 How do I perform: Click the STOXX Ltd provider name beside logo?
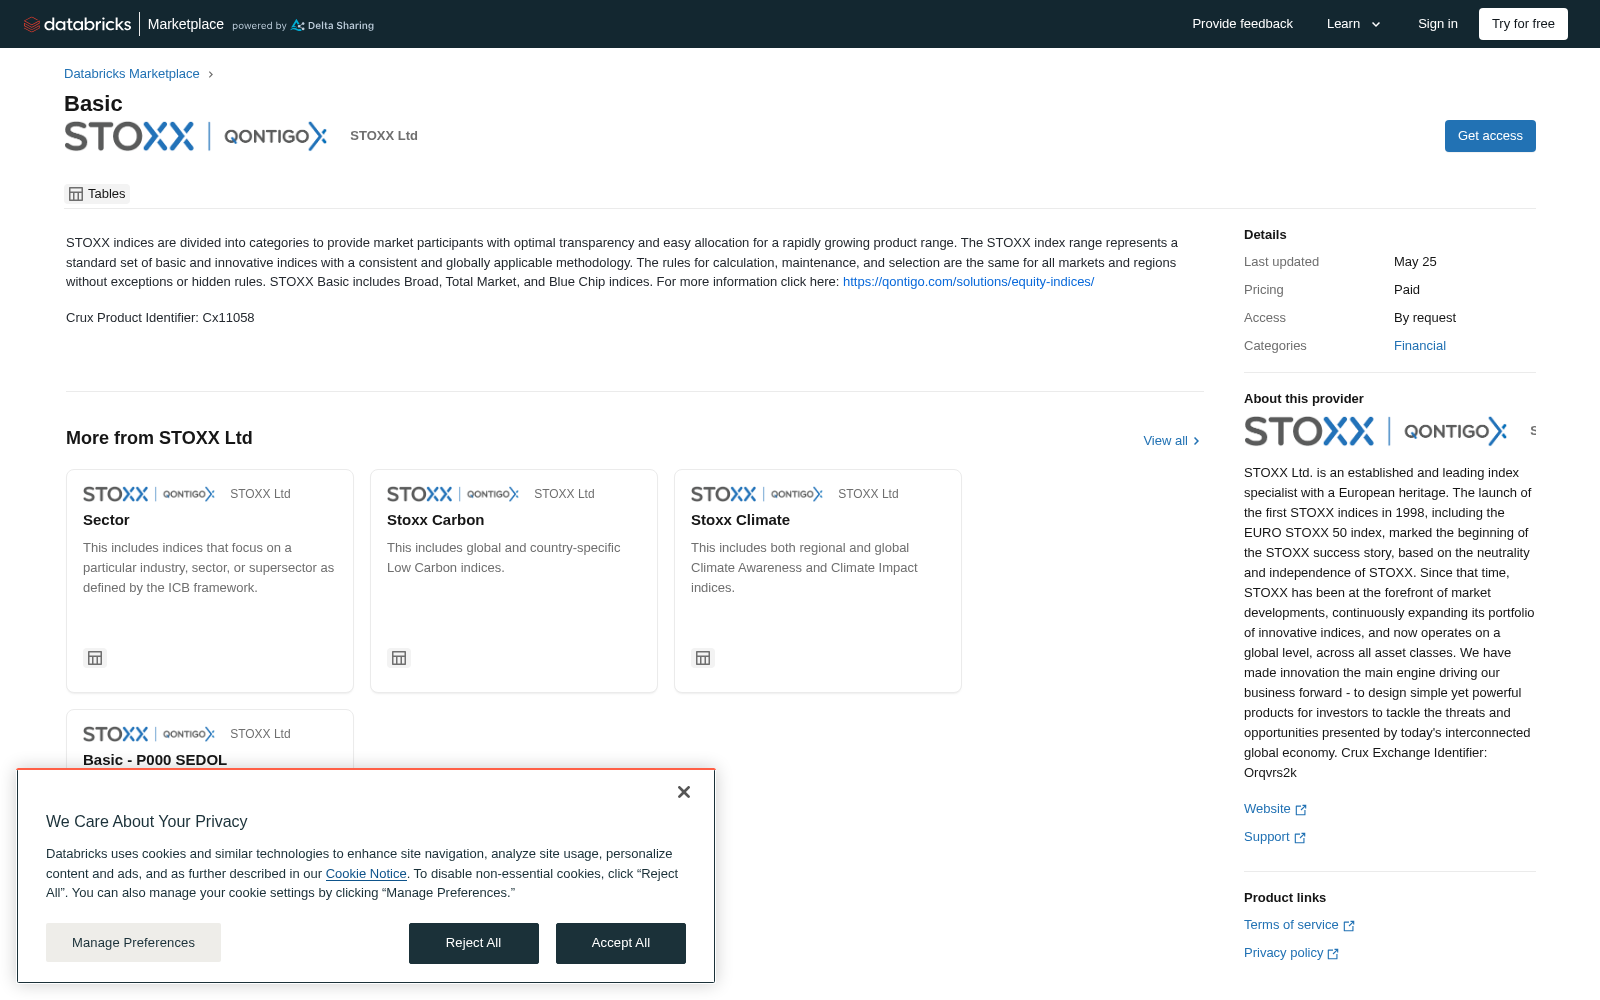click(384, 136)
